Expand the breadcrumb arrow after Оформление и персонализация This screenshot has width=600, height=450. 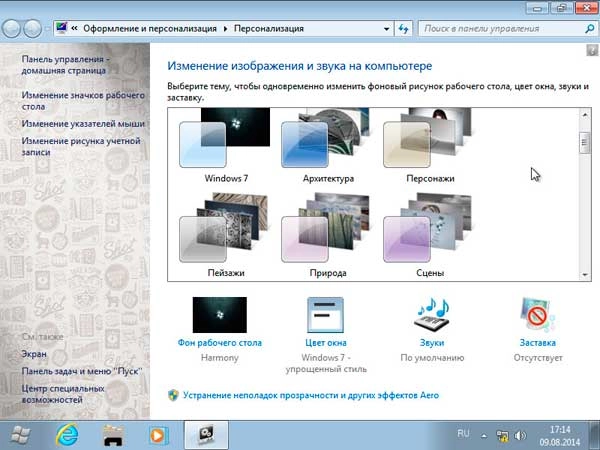click(225, 29)
